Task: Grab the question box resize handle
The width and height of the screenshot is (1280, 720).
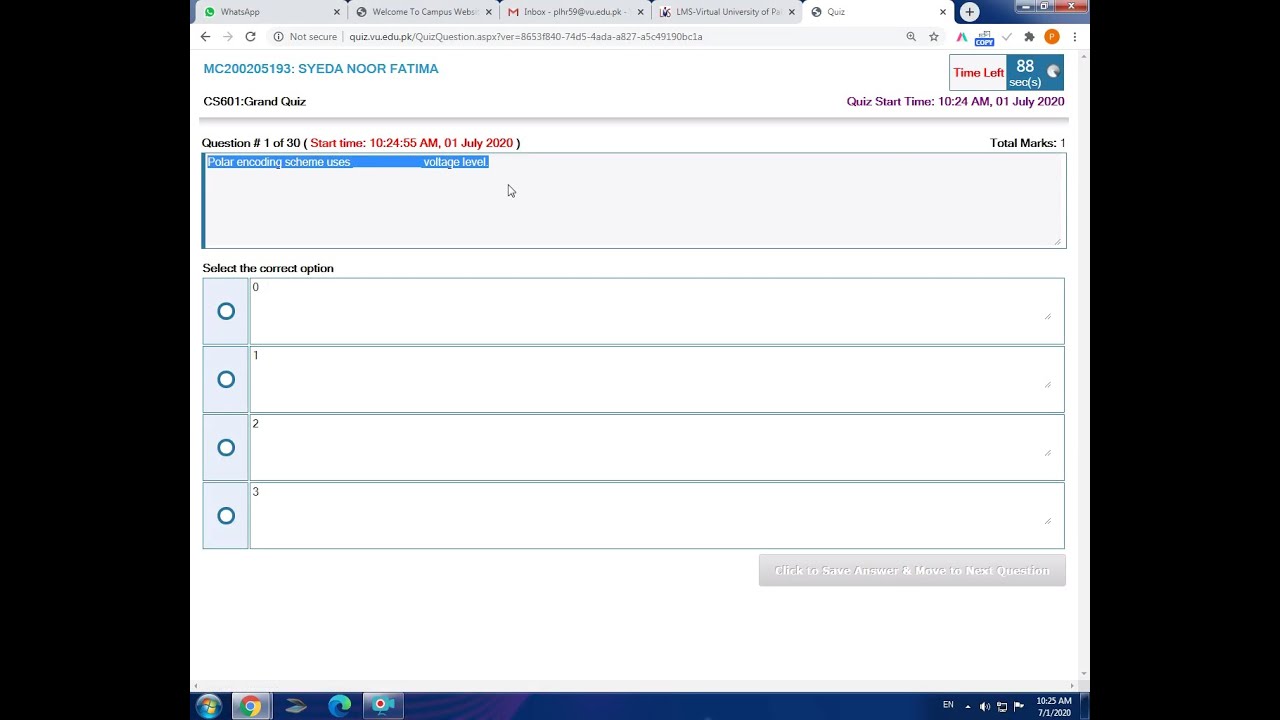Action: 1057,241
